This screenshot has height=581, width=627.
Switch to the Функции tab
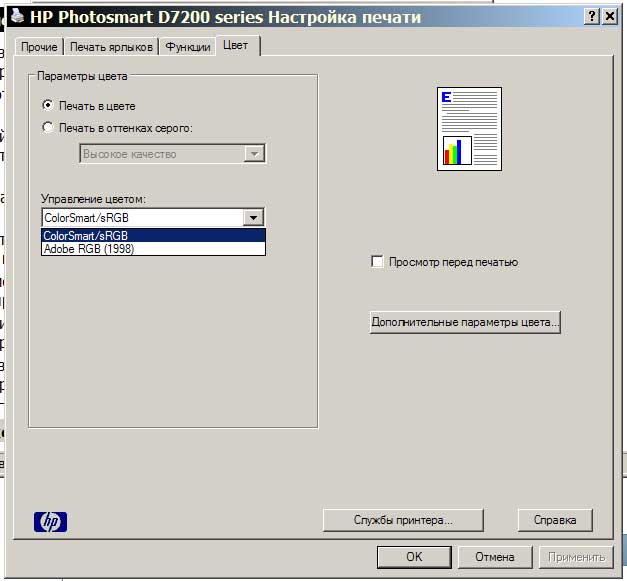[188, 47]
